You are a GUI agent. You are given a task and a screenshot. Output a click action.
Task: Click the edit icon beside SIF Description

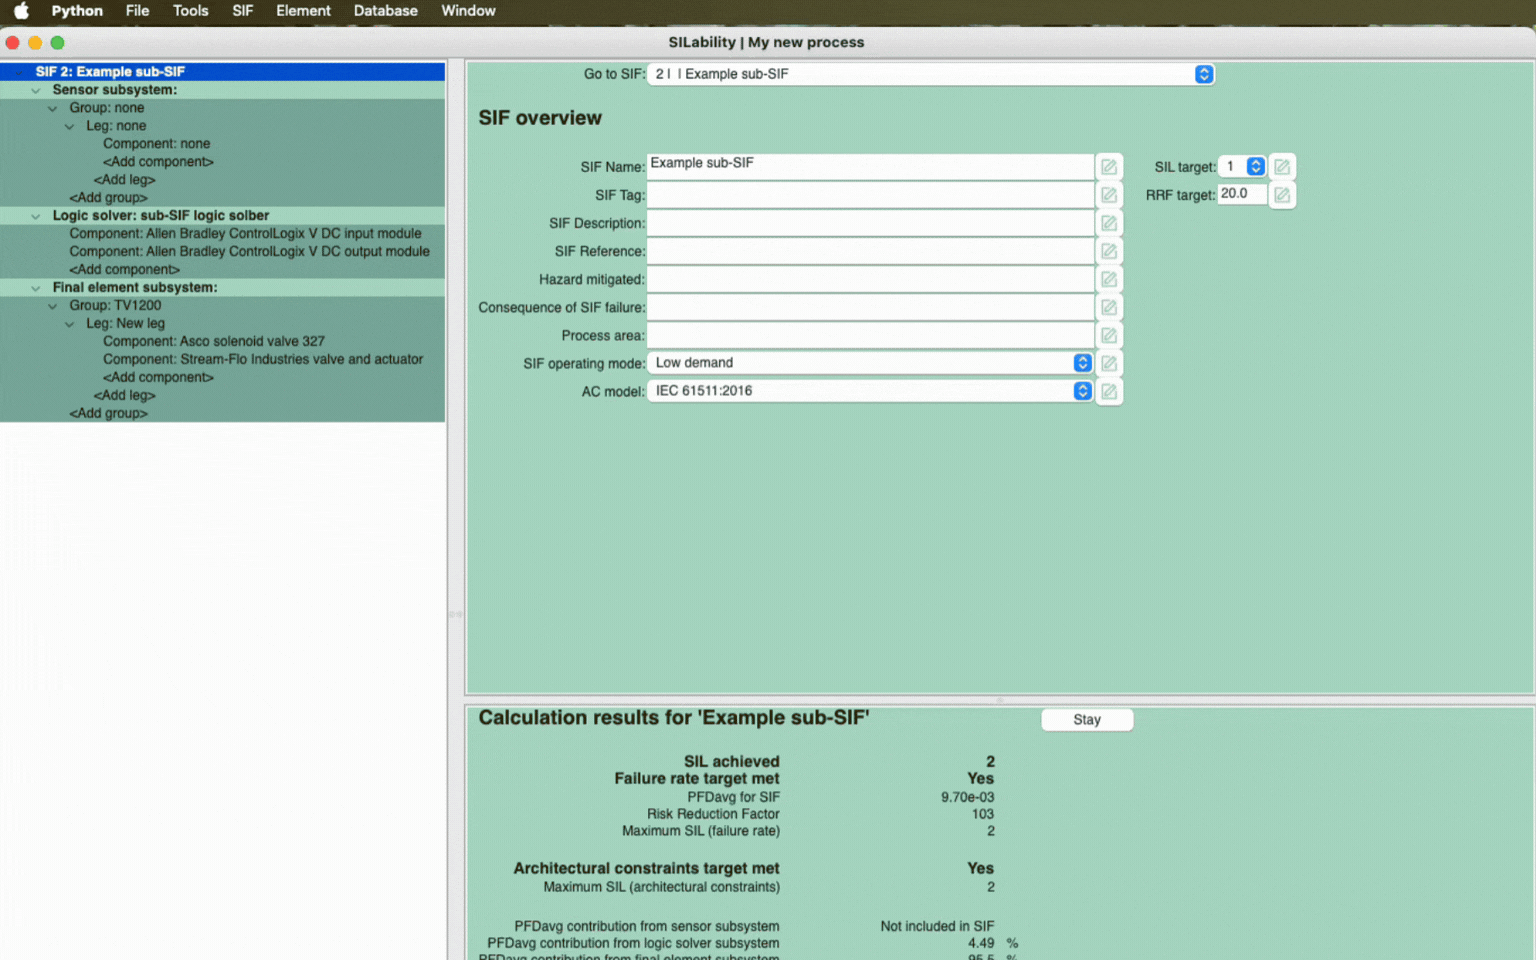click(1108, 223)
